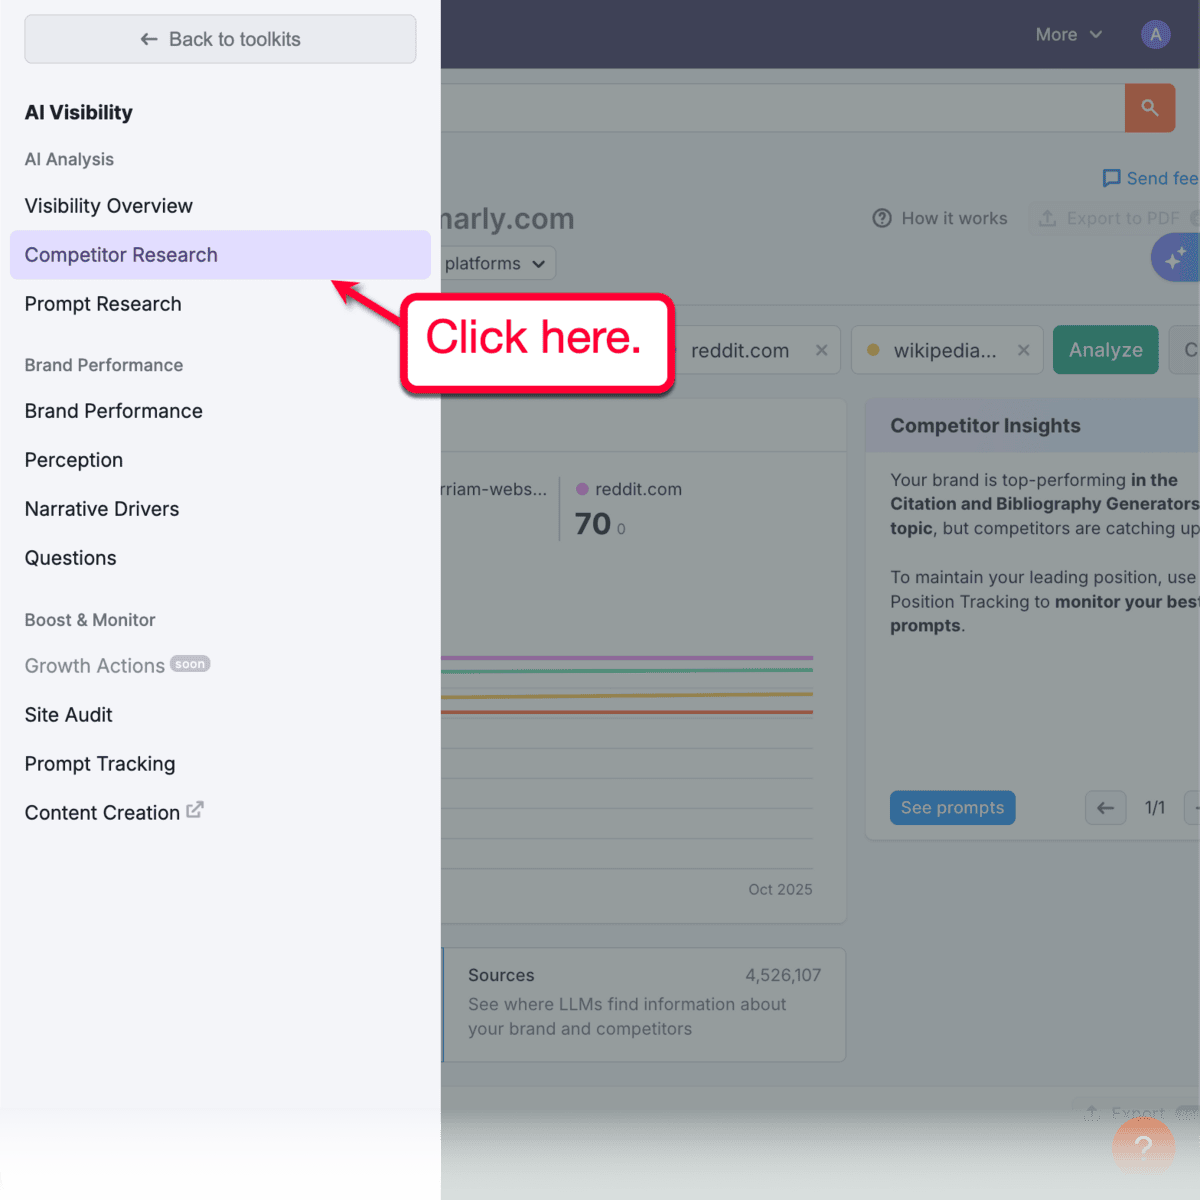Click the Export to PDF upload icon
Screen dimensions: 1200x1200
tap(1049, 218)
